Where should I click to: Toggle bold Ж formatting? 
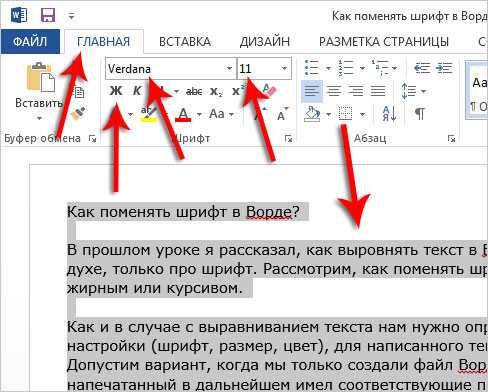click(x=116, y=91)
